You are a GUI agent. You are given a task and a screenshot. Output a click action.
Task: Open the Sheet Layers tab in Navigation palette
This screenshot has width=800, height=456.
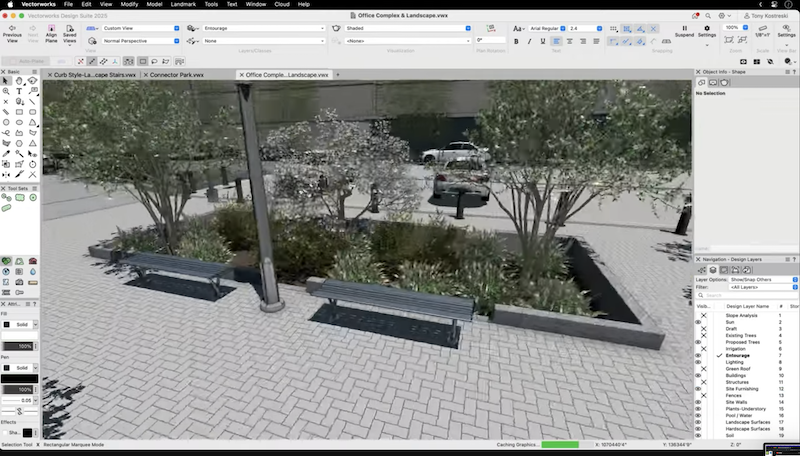tap(724, 270)
